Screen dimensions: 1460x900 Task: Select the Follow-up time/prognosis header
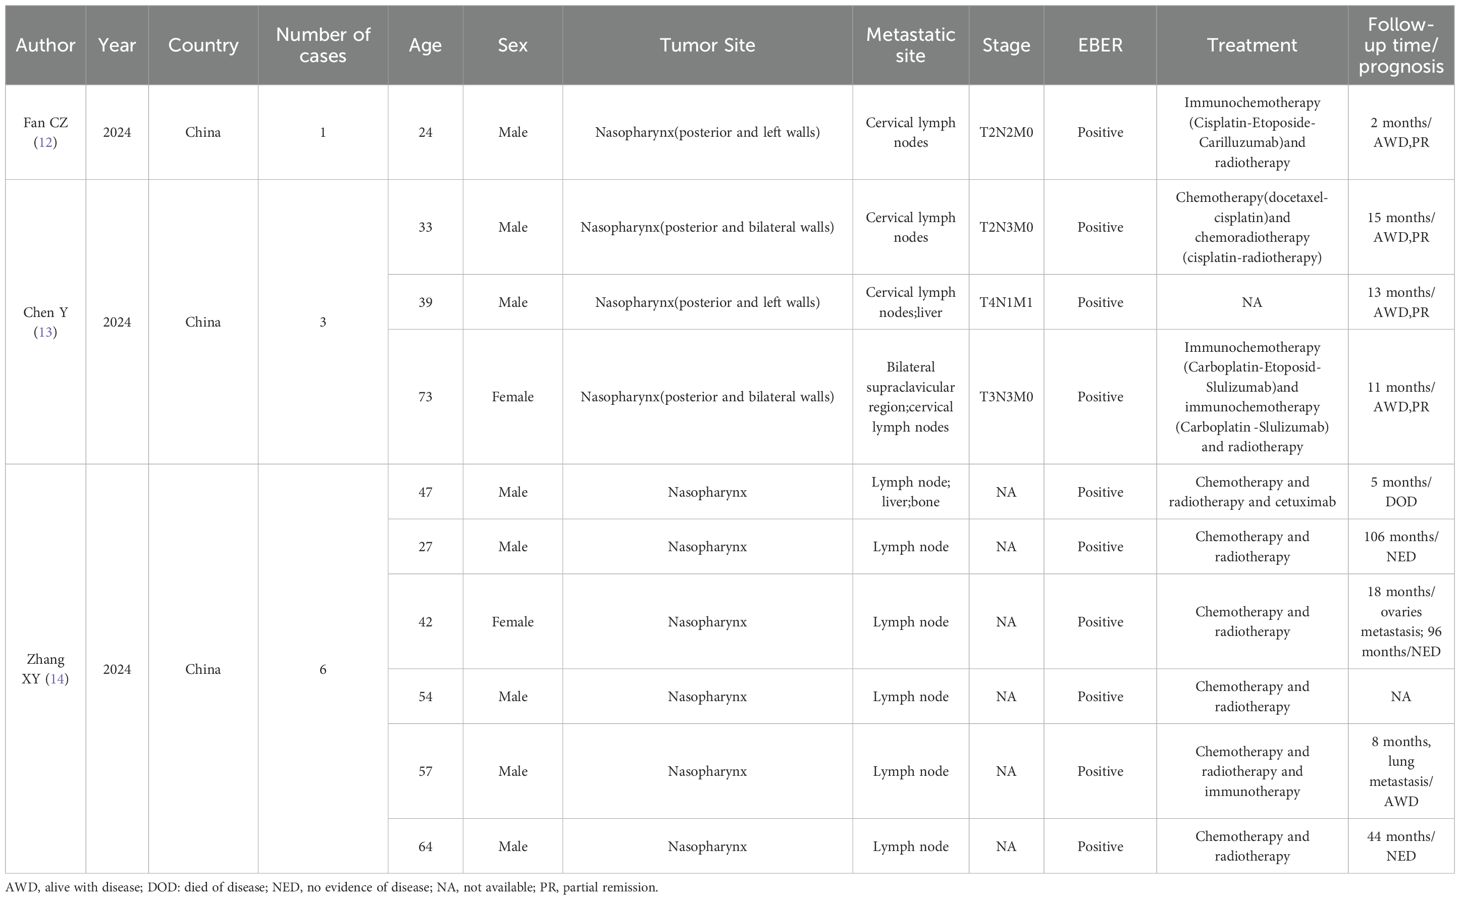point(1401,45)
